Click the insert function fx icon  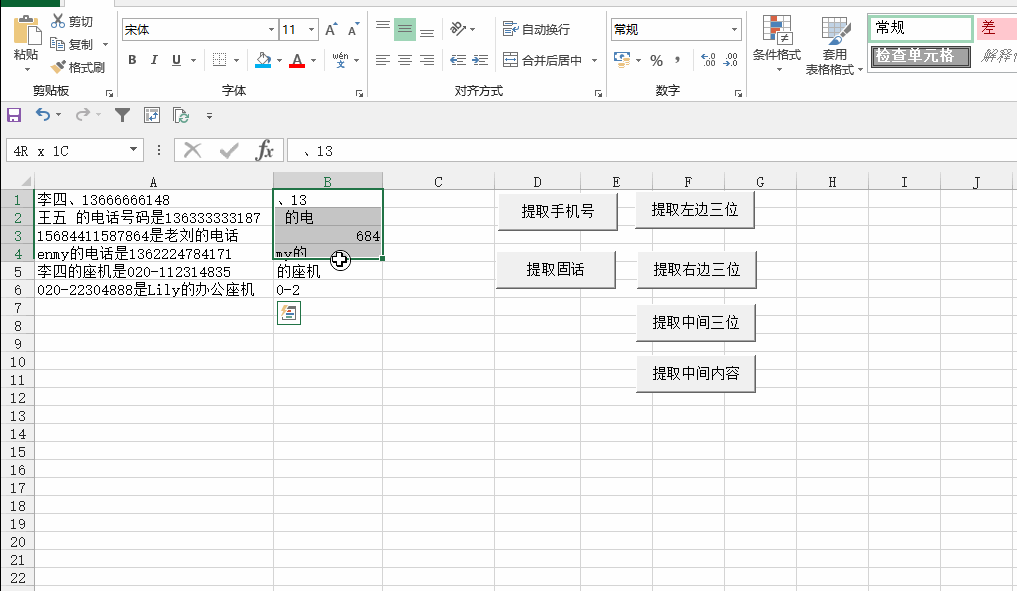[264, 151]
